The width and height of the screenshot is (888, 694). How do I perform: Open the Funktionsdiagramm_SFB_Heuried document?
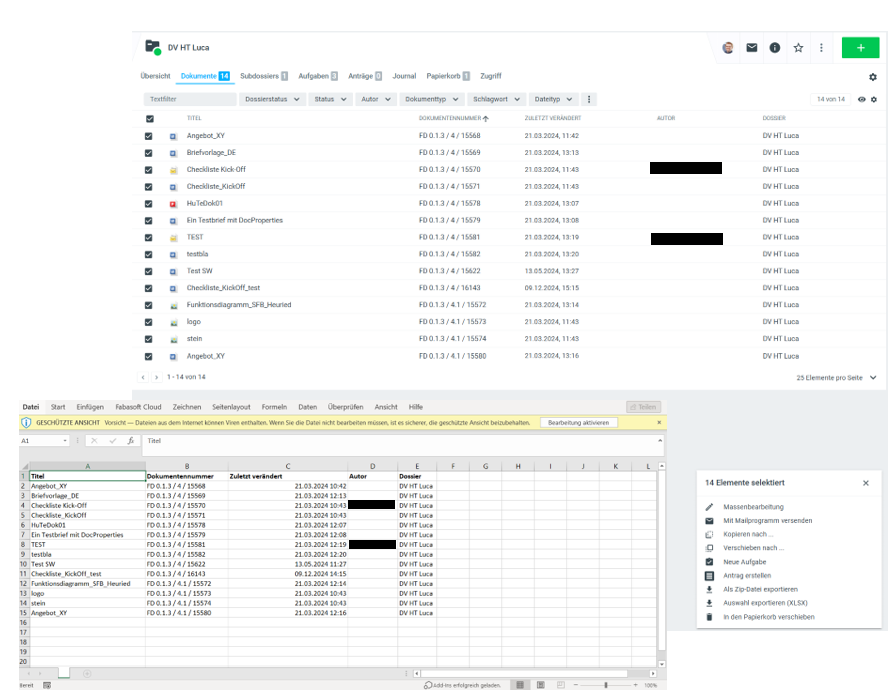(x=238, y=305)
